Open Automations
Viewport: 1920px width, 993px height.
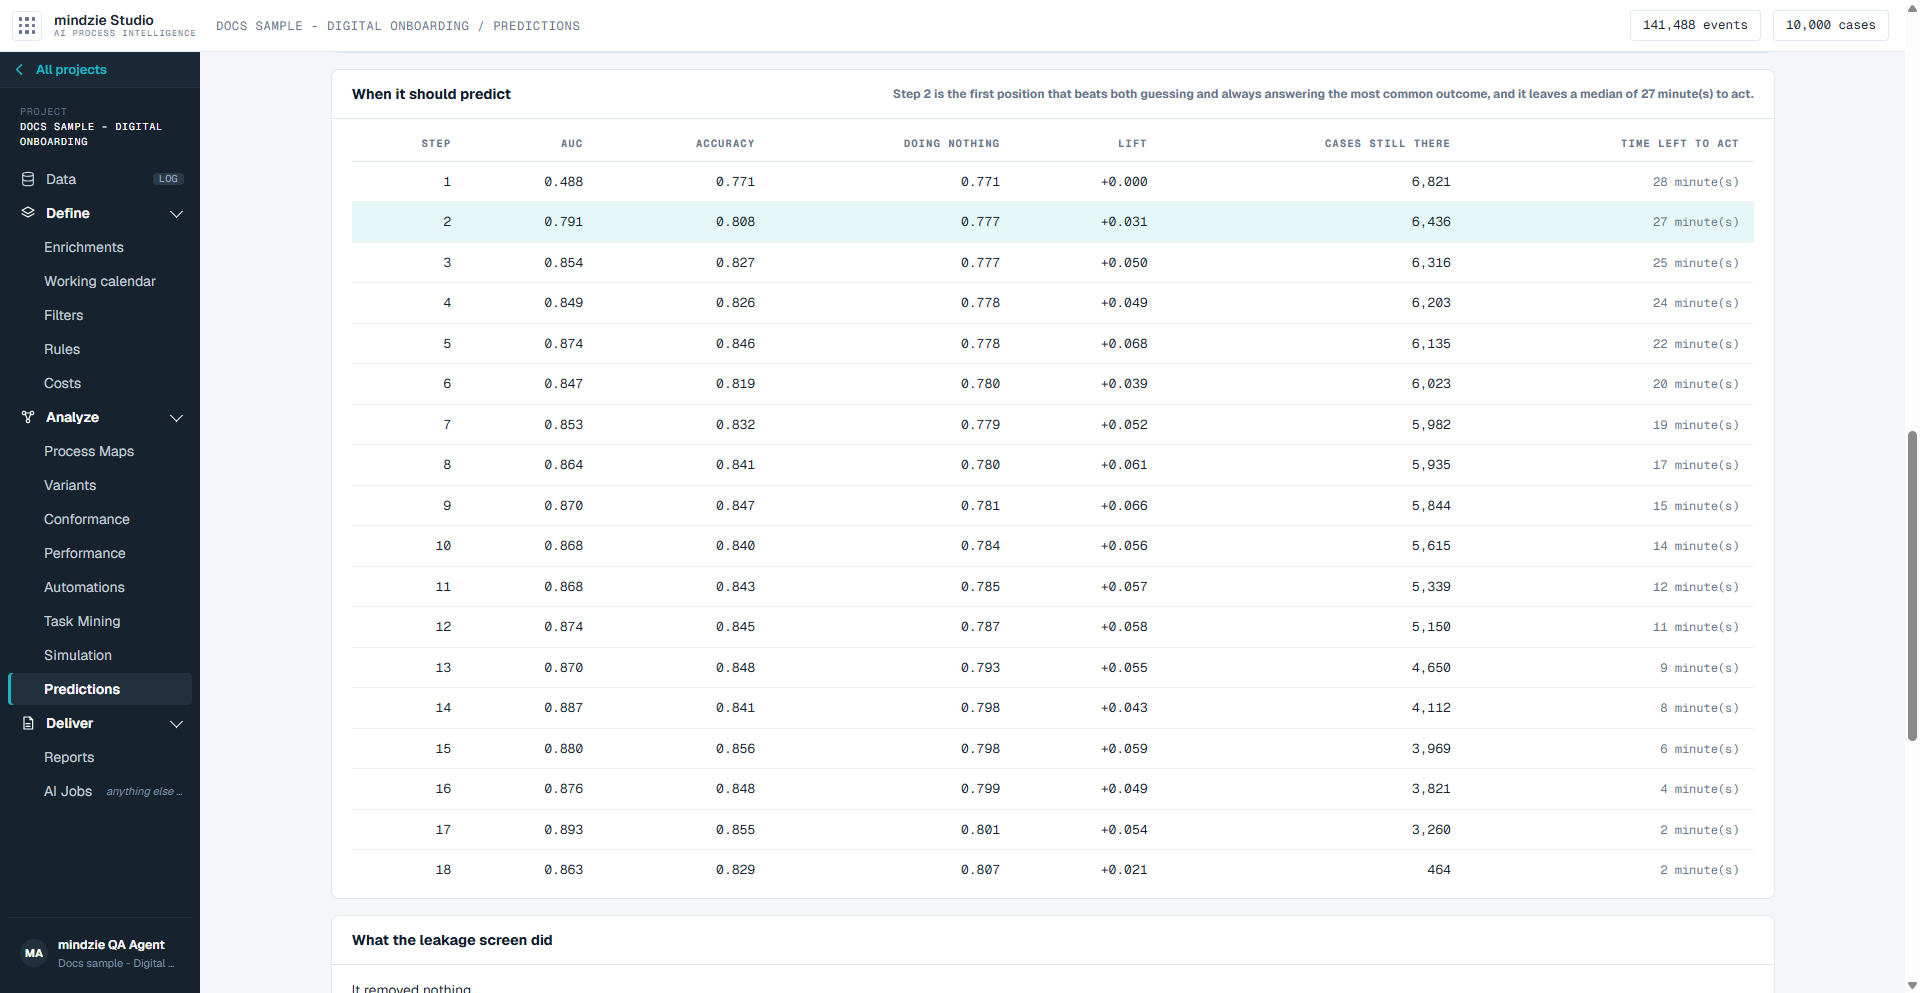tap(84, 587)
